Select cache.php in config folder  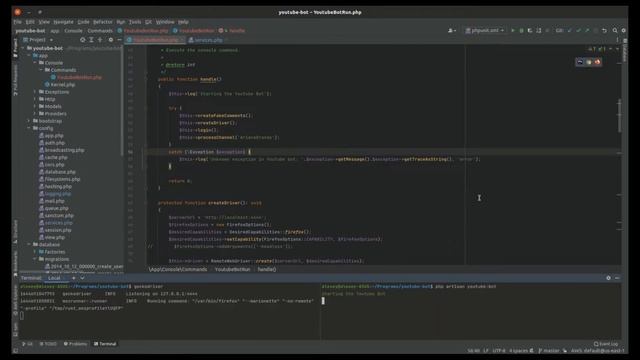pos(53,158)
